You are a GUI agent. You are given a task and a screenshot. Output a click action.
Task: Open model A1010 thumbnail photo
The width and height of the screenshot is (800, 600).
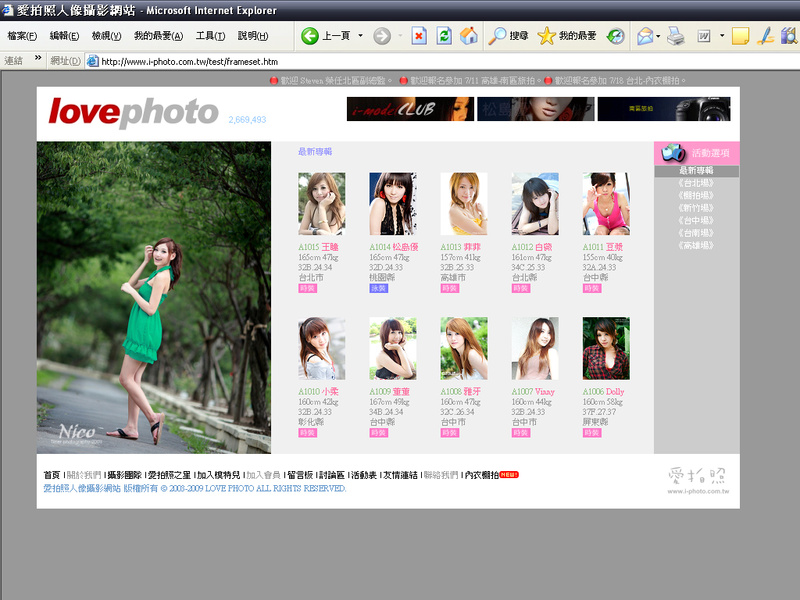click(x=321, y=348)
